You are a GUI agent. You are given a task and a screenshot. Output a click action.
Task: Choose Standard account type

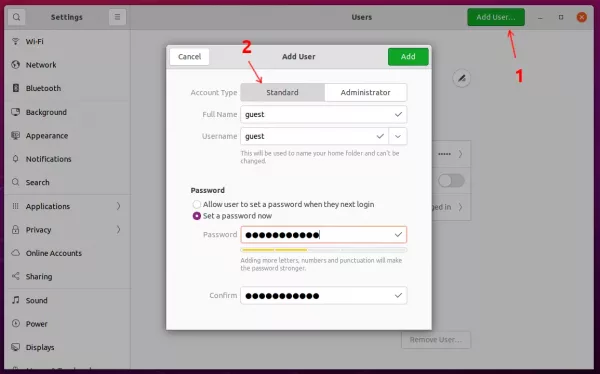pos(282,92)
